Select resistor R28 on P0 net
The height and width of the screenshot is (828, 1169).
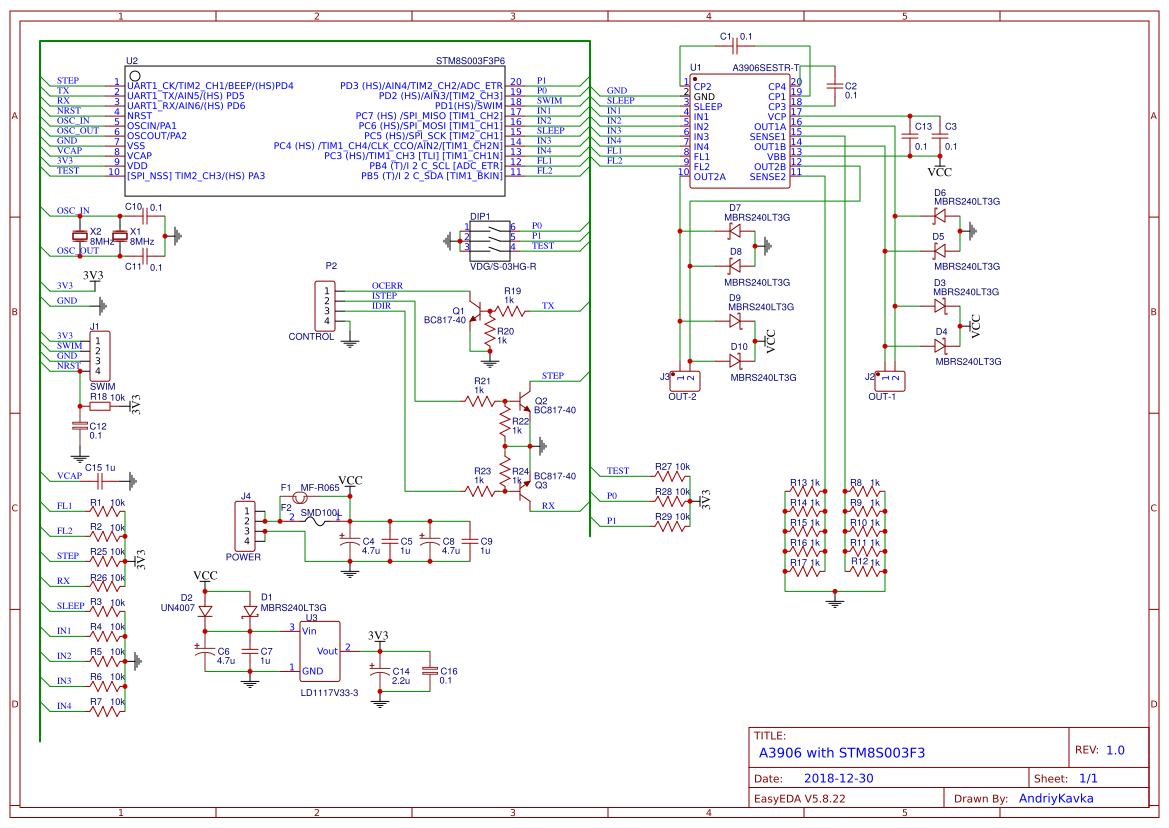pyautogui.click(x=670, y=502)
